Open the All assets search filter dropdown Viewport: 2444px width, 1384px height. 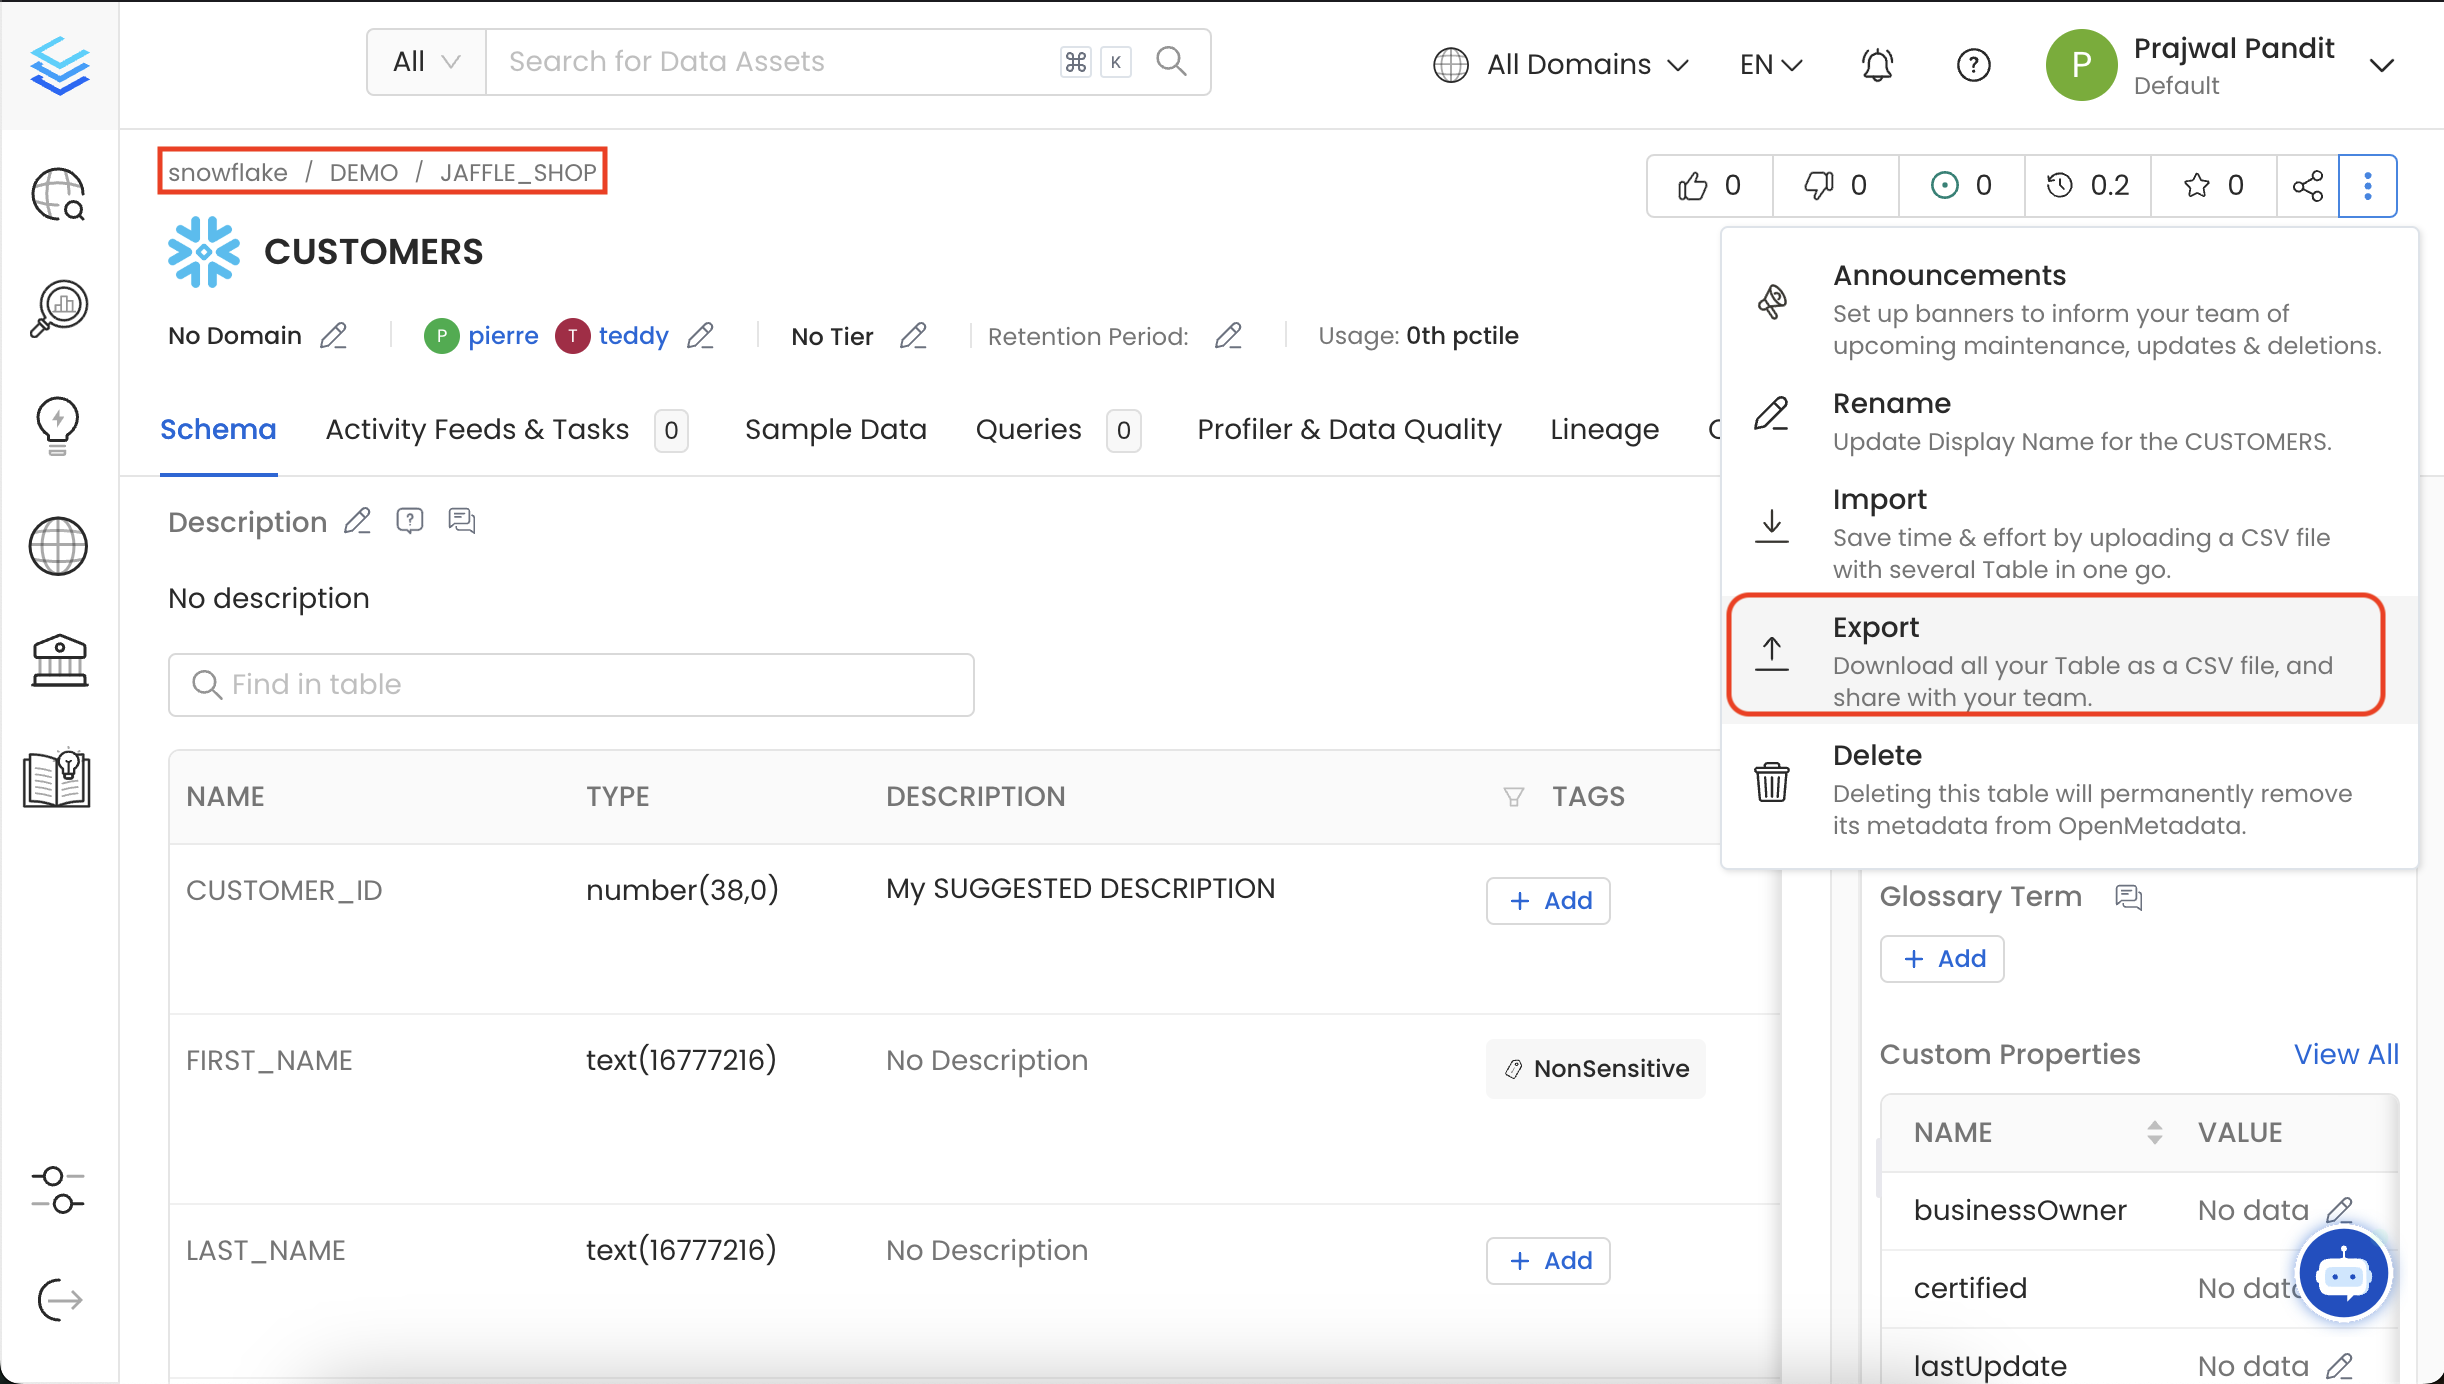(425, 61)
